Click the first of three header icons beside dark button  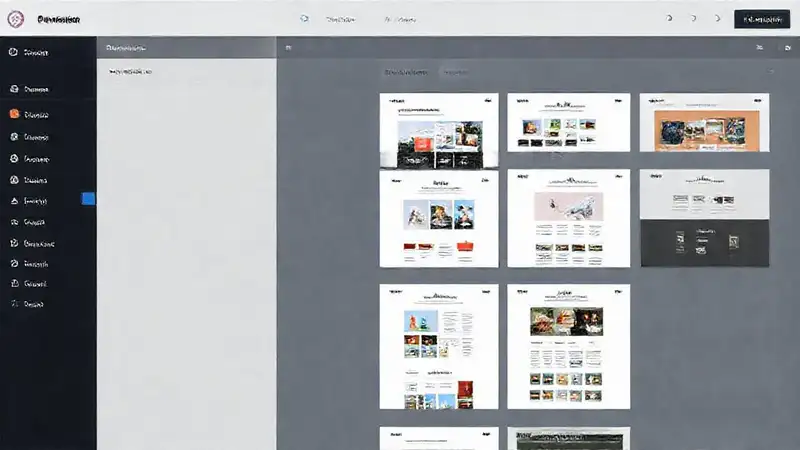tap(669, 19)
